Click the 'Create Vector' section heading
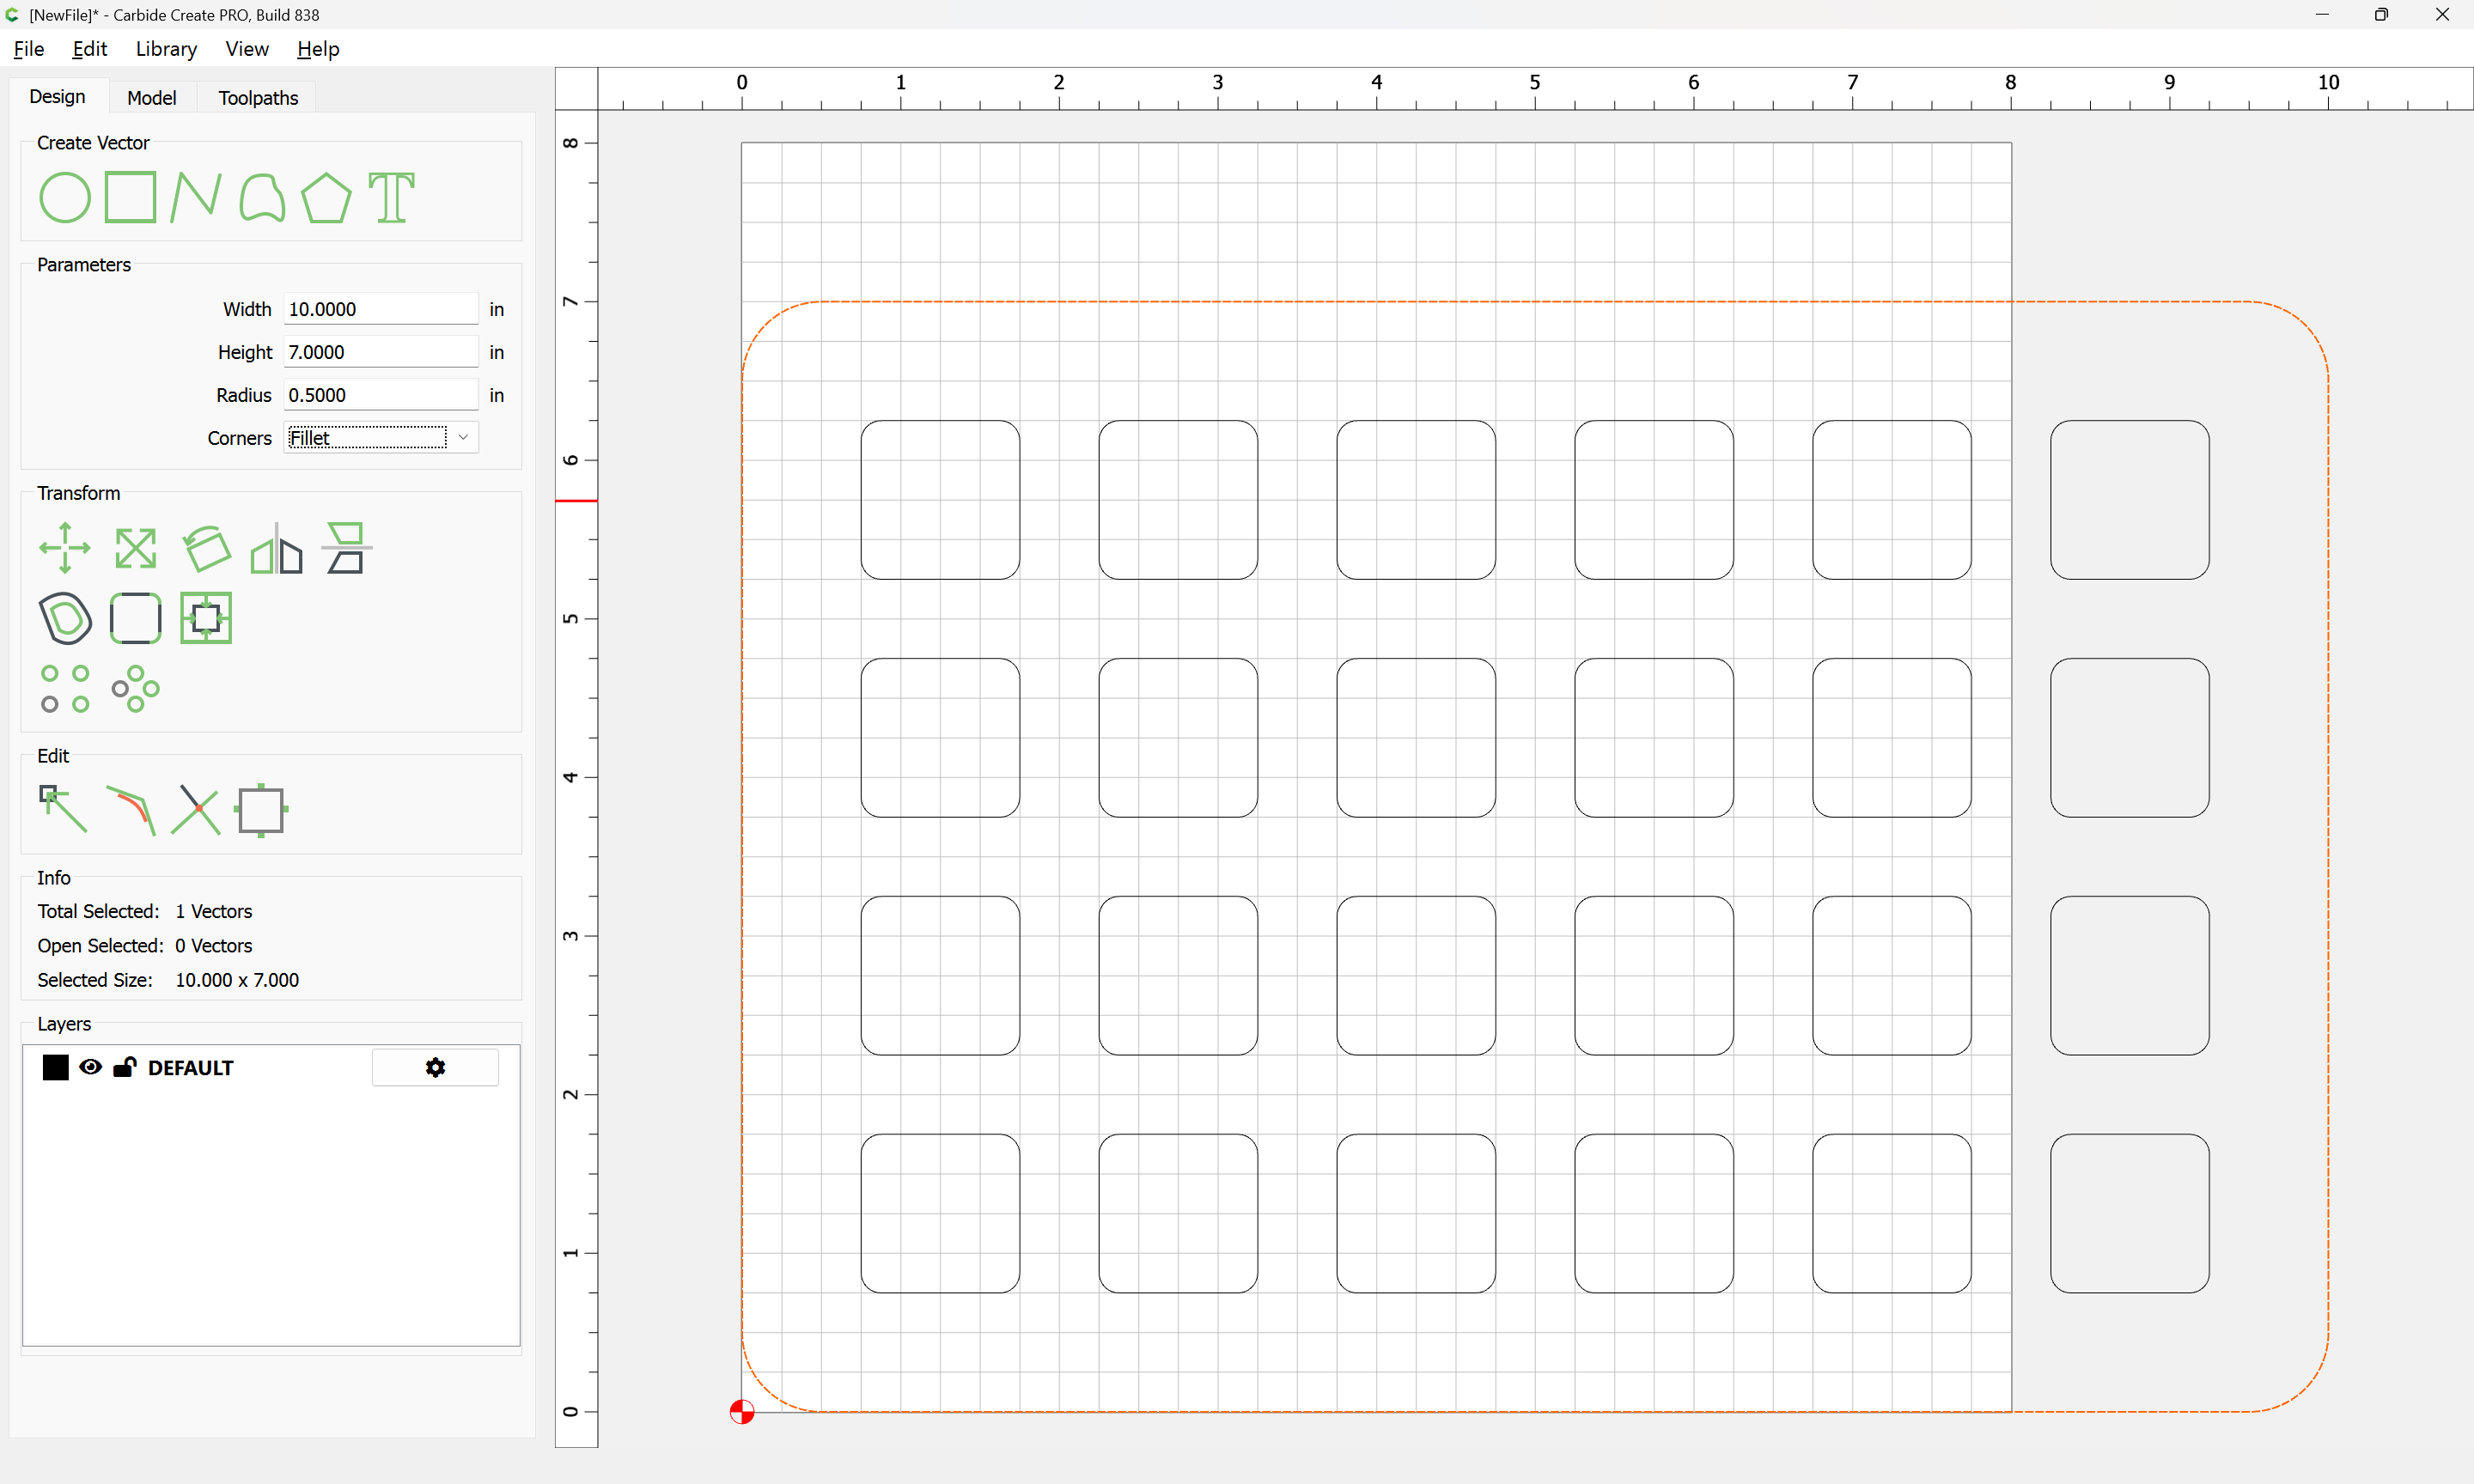This screenshot has height=1484, width=2474. [93, 143]
